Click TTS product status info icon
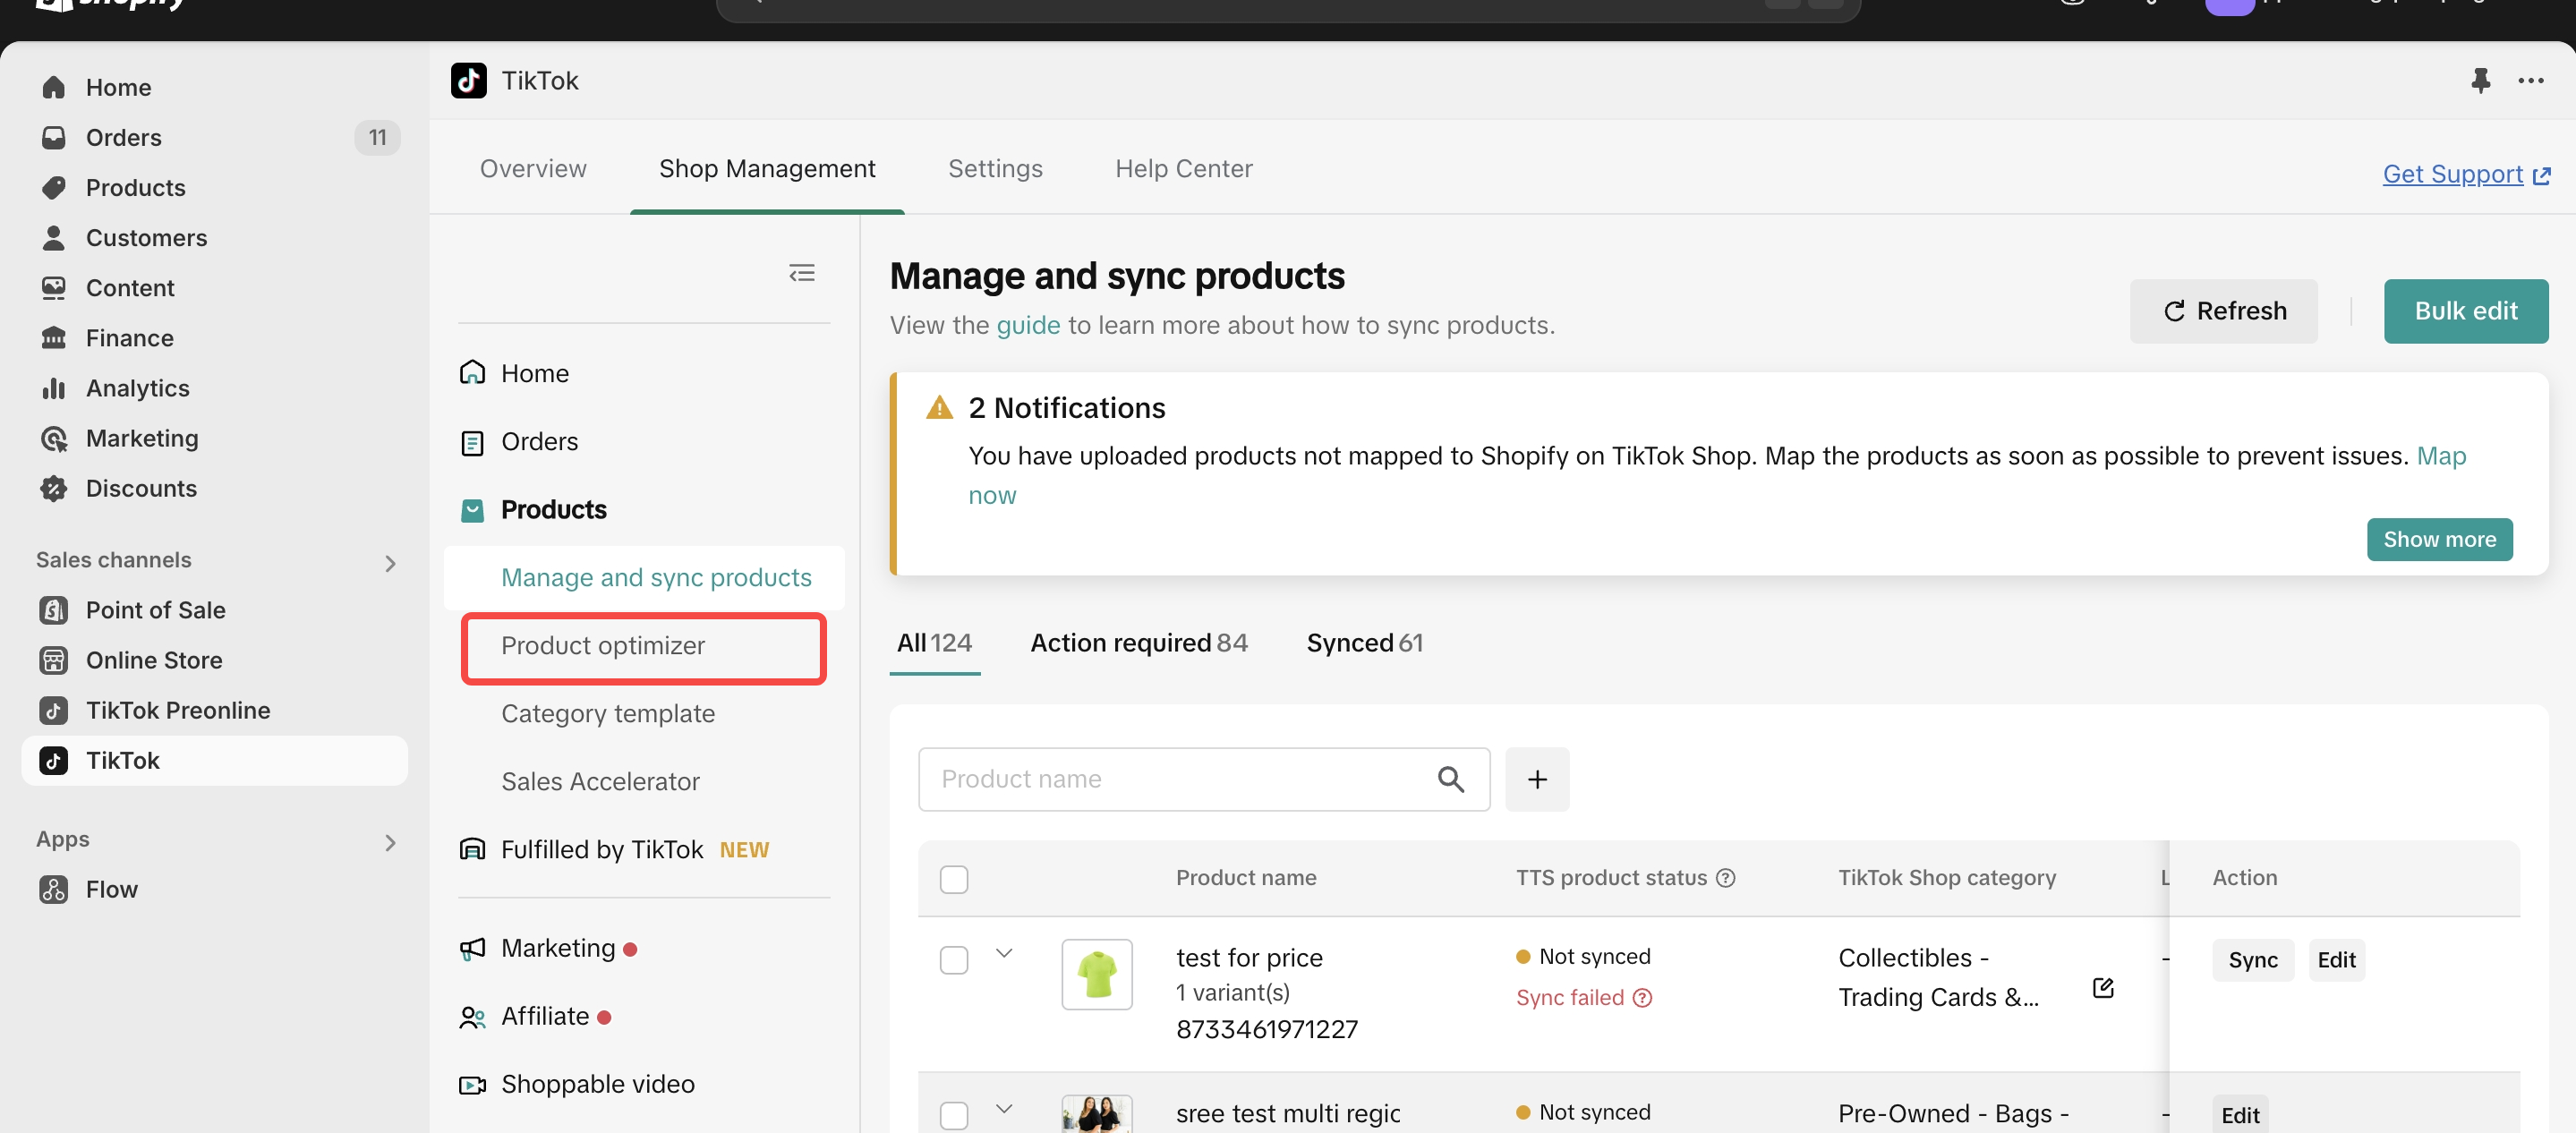Viewport: 2576px width, 1133px height. [1725, 877]
